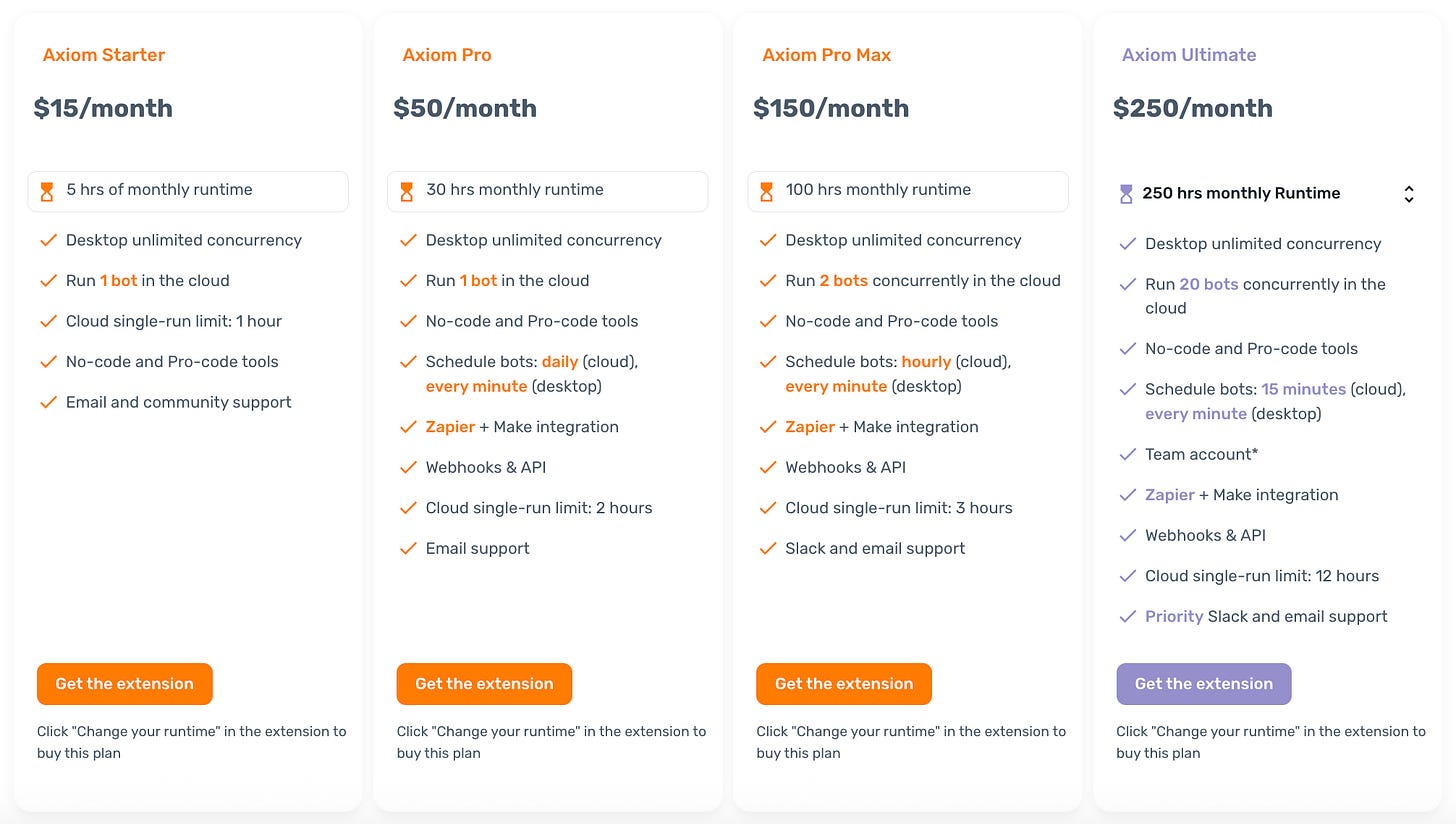This screenshot has height=824, width=1456.
Task: Select the 30 hrs monthly runtime box
Action: [548, 191]
